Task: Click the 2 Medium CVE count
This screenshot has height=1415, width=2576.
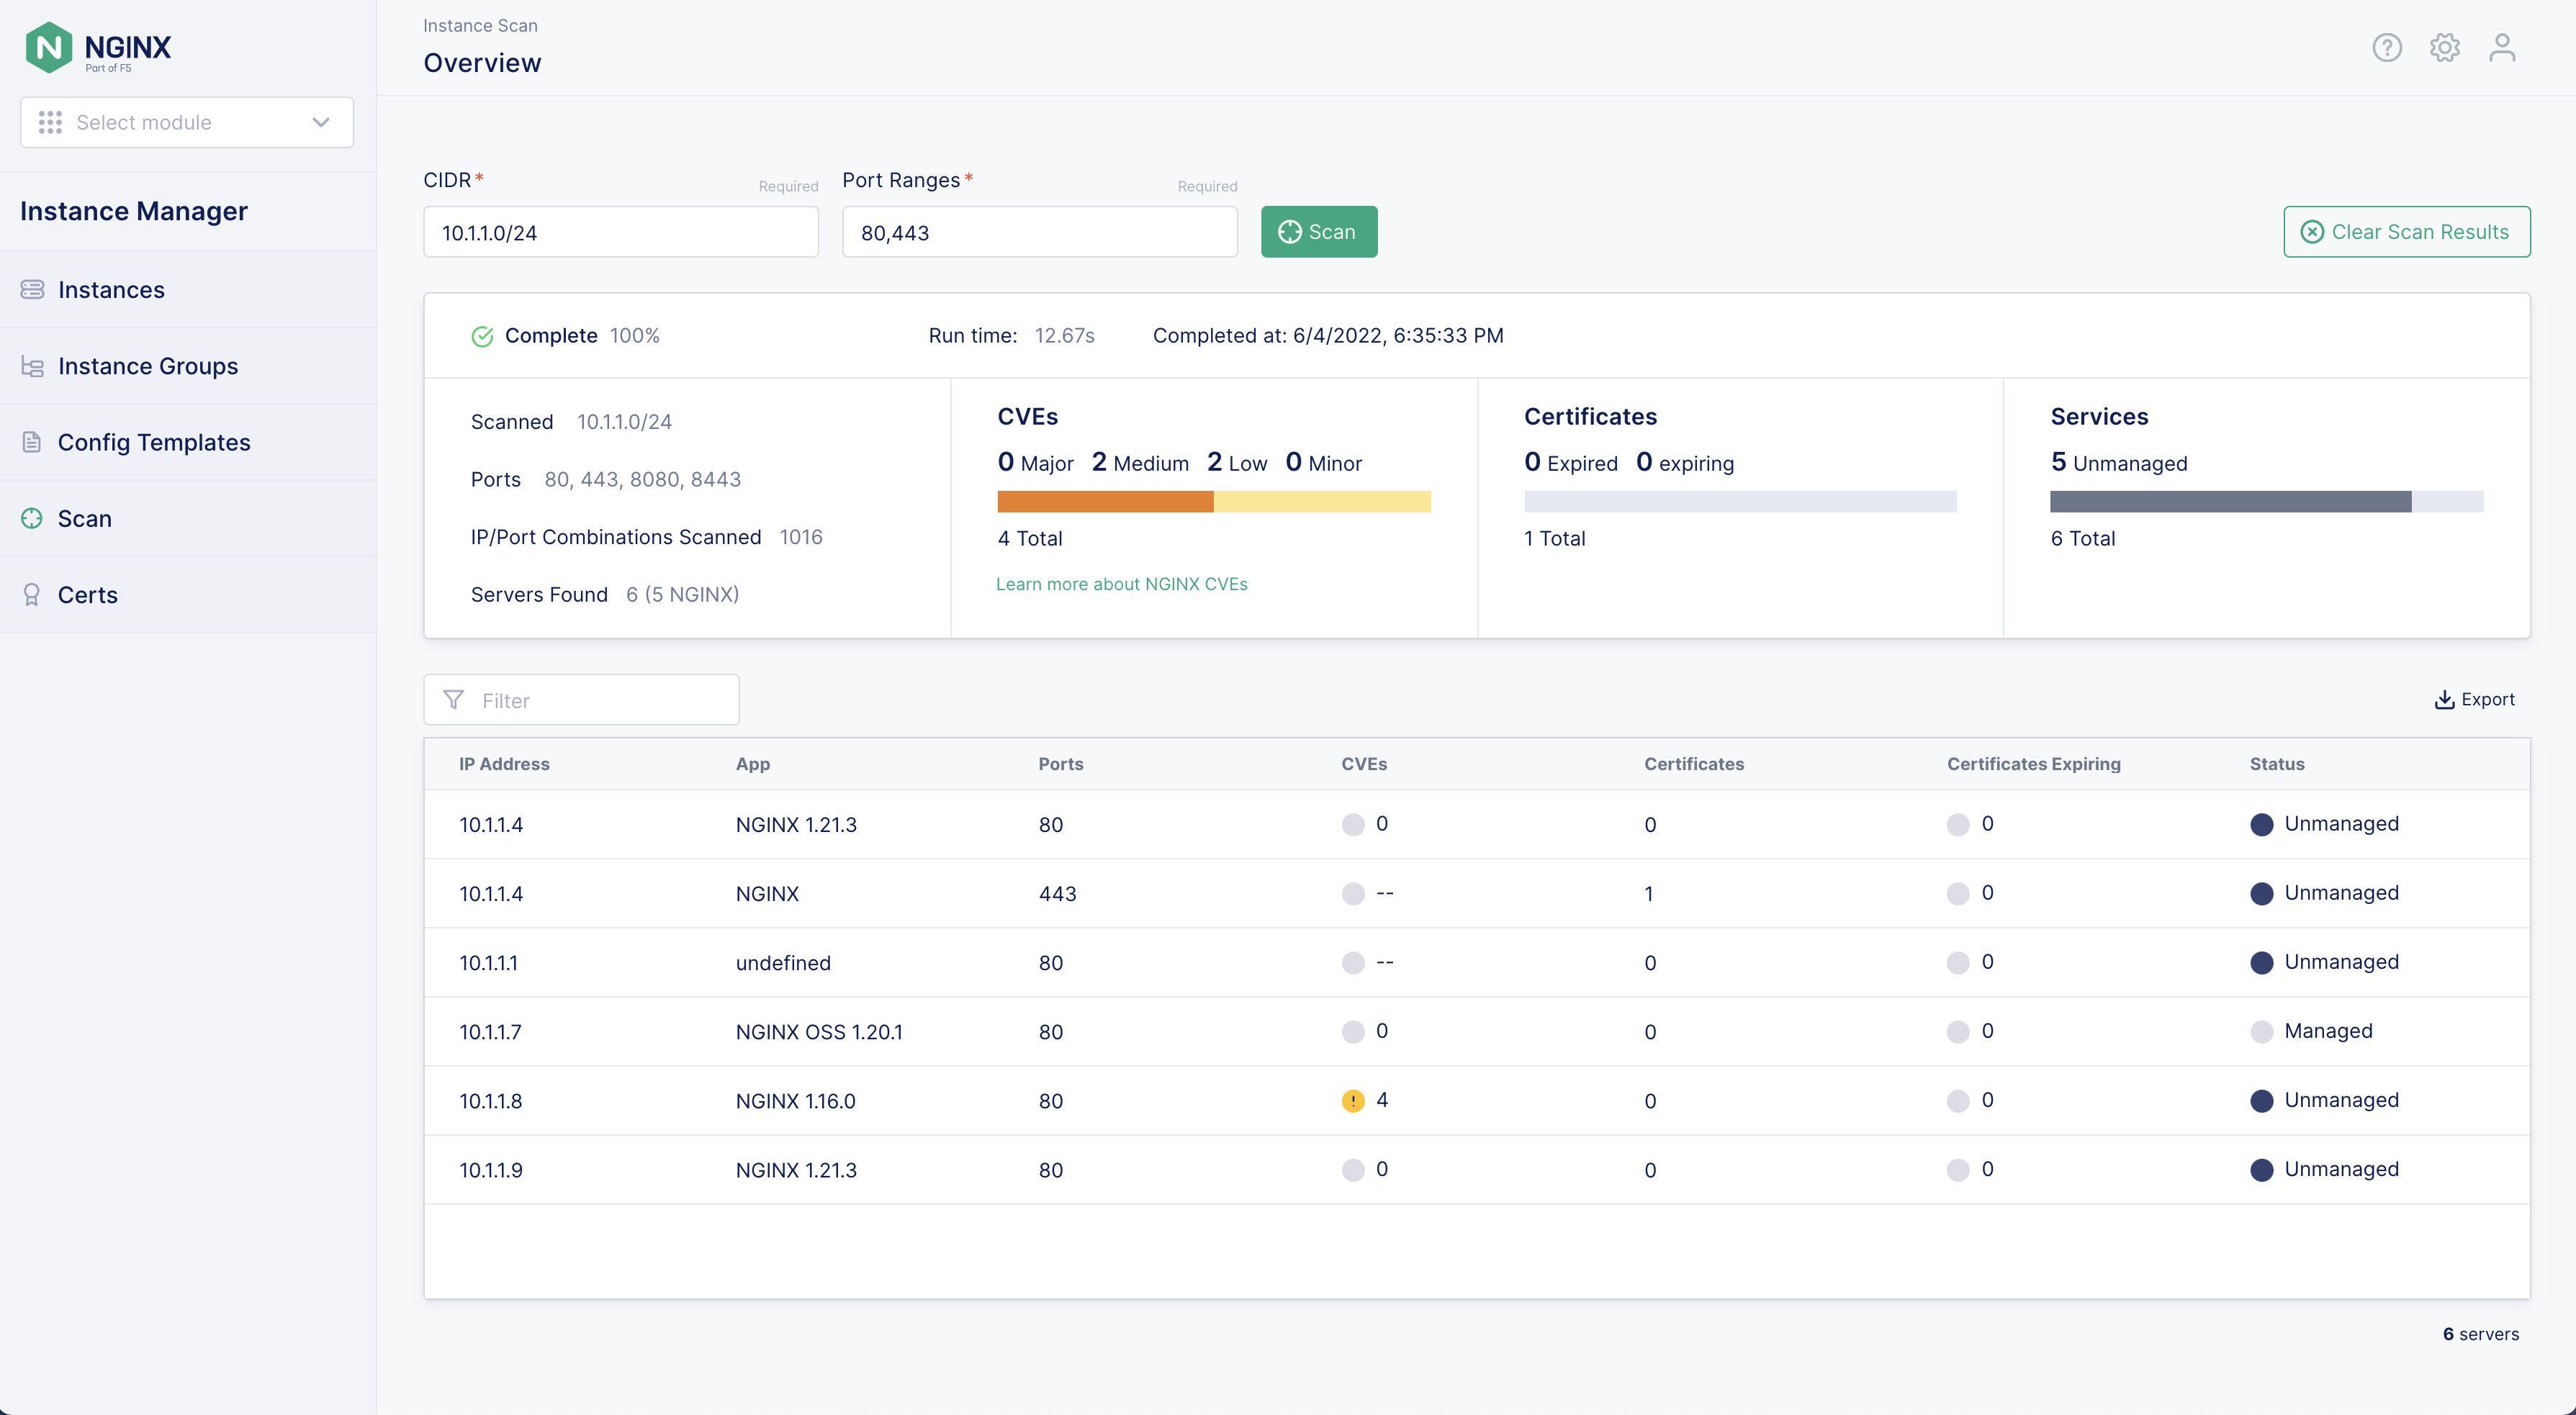Action: pyautogui.click(x=1140, y=462)
